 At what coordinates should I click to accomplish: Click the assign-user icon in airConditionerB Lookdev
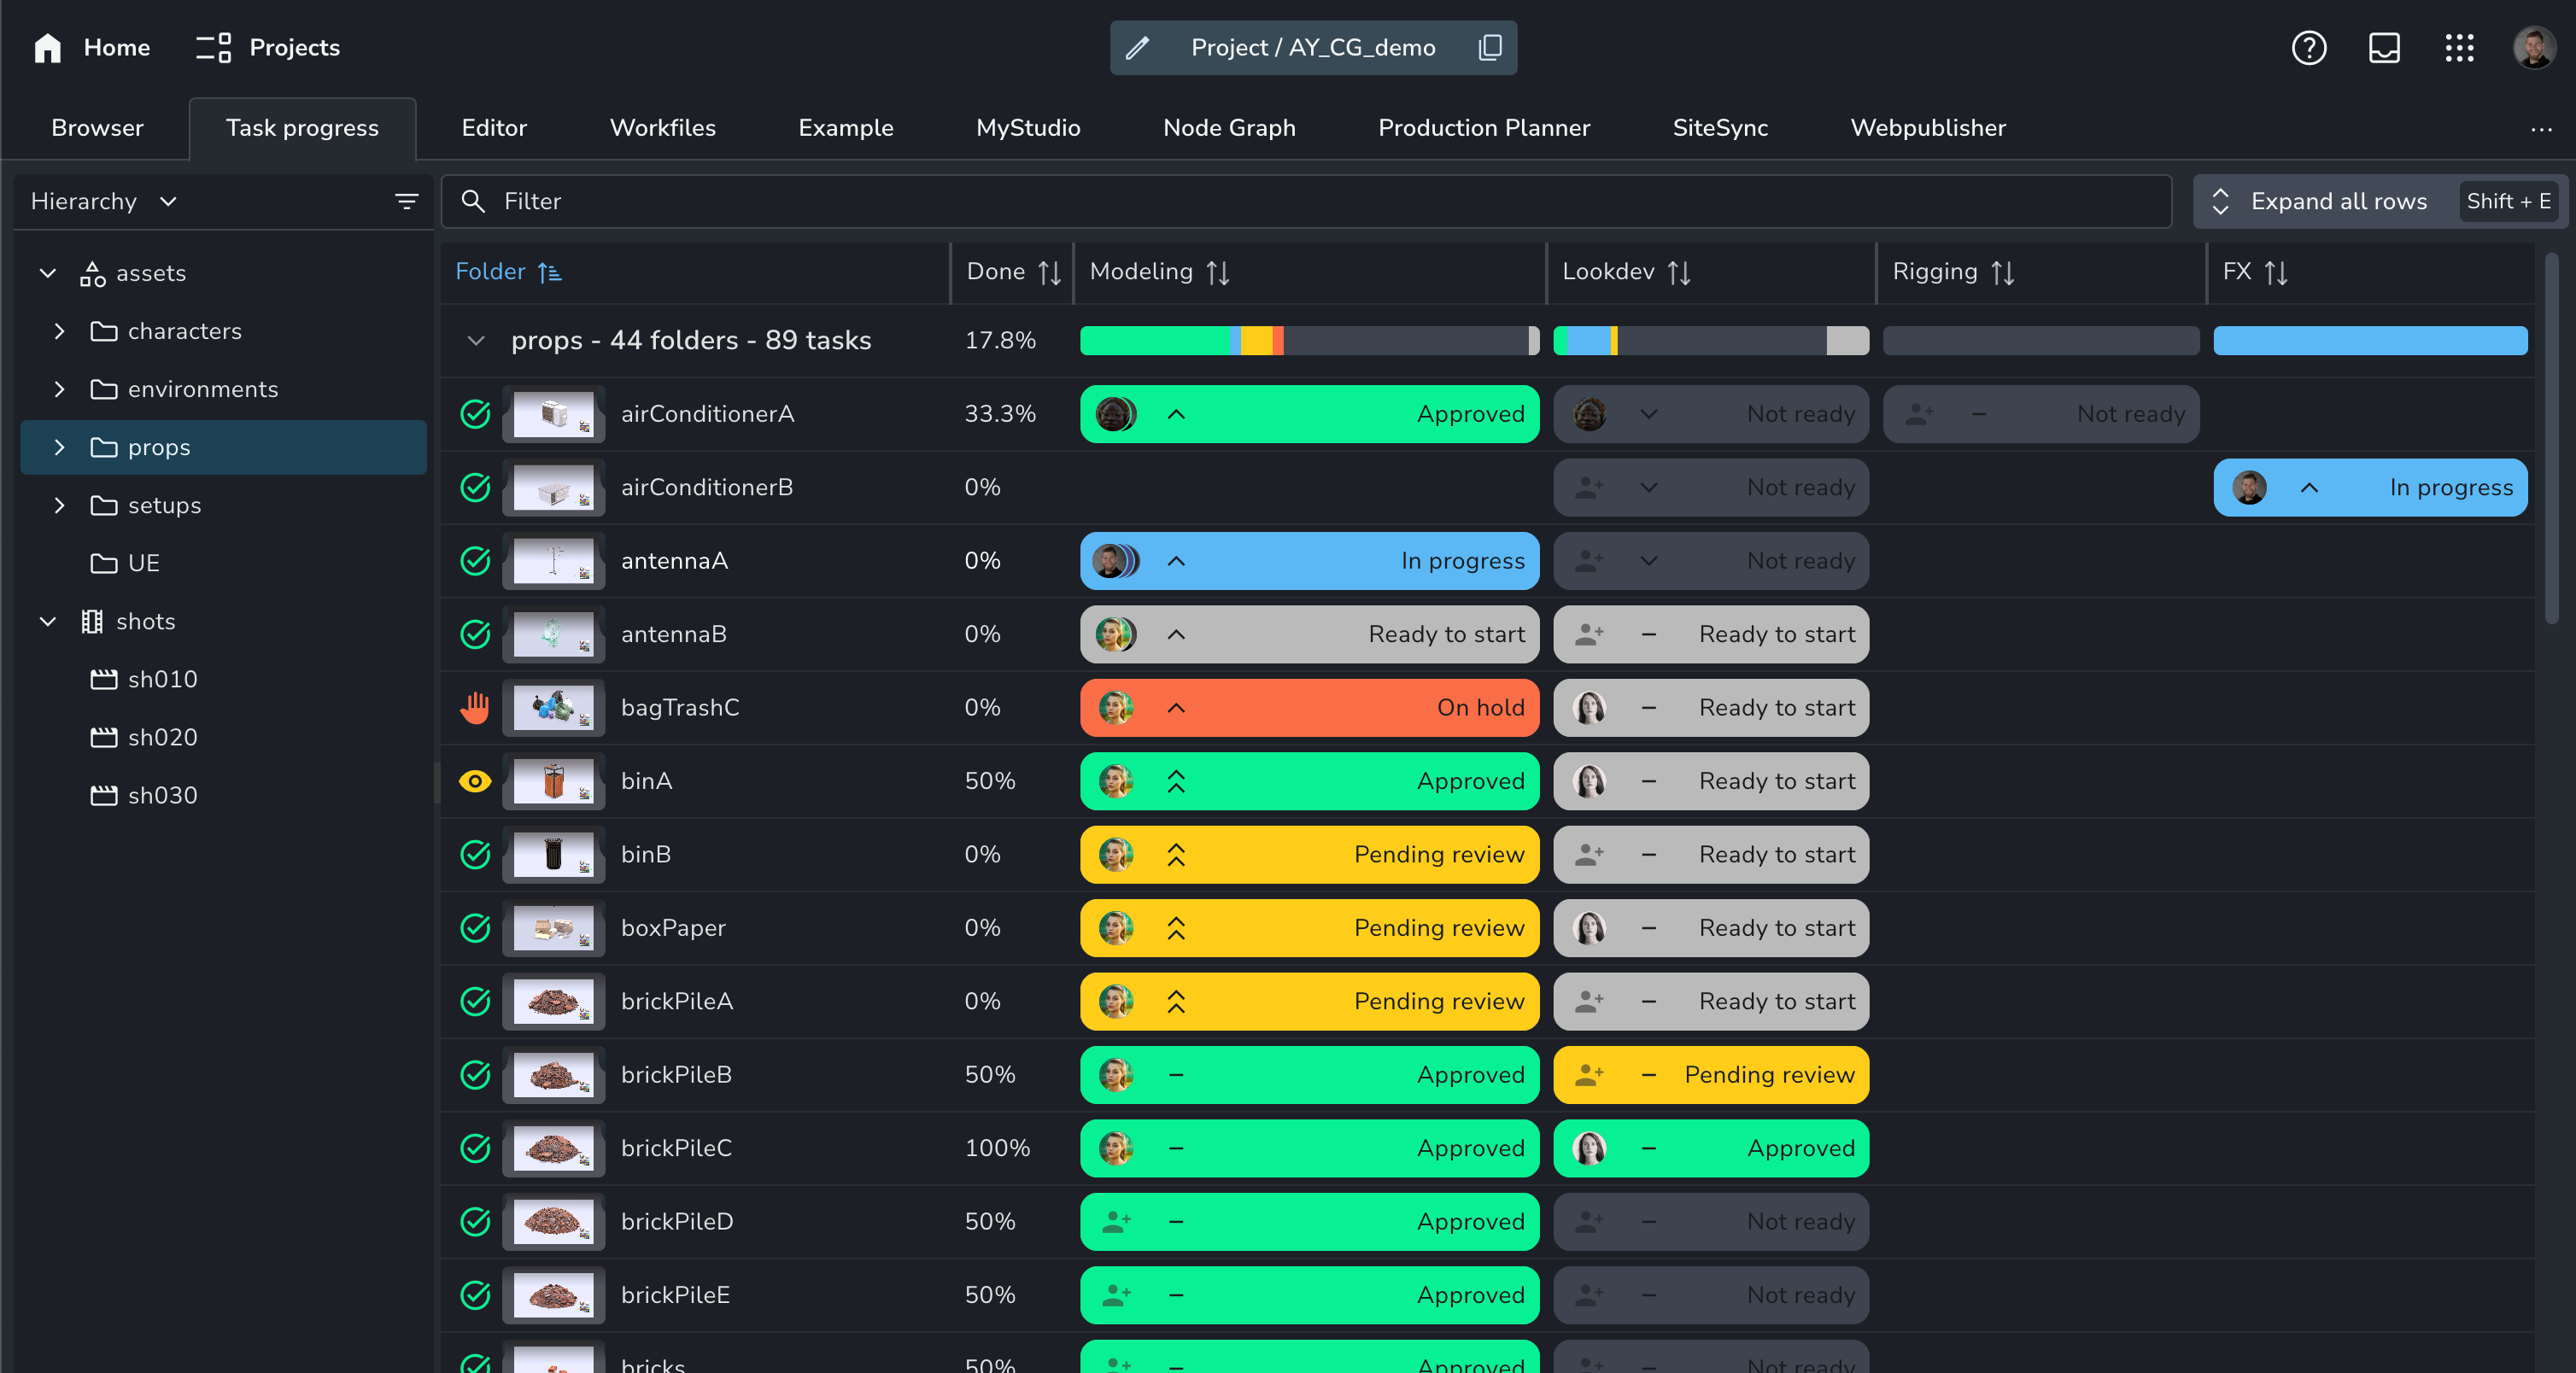click(x=1589, y=487)
